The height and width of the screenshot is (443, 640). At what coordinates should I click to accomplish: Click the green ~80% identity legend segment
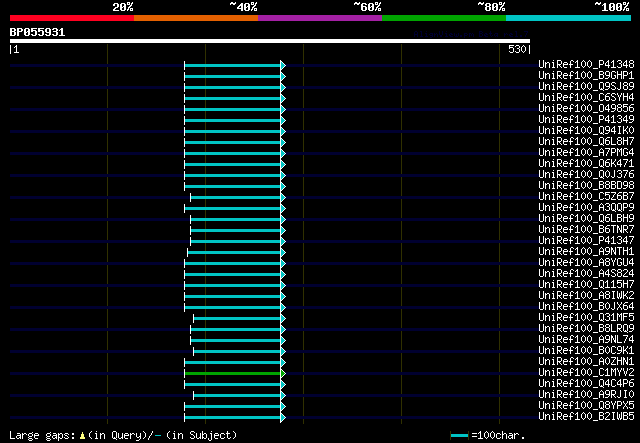coord(444,18)
